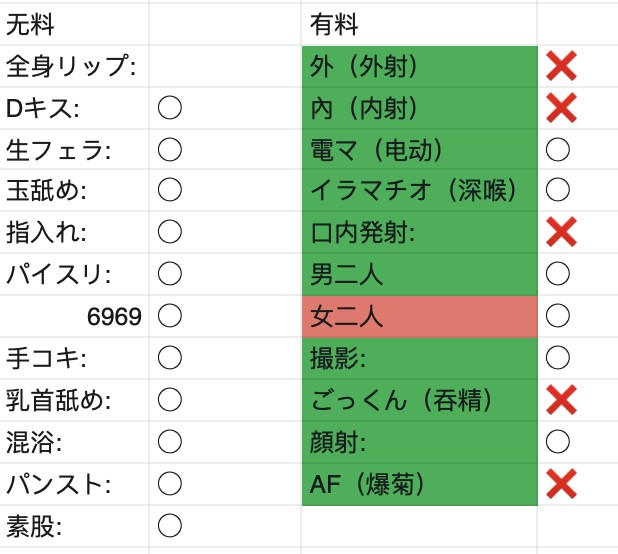The image size is (618, 554).
Task: Click the red X beside 内（内射）
Action: tap(561, 108)
